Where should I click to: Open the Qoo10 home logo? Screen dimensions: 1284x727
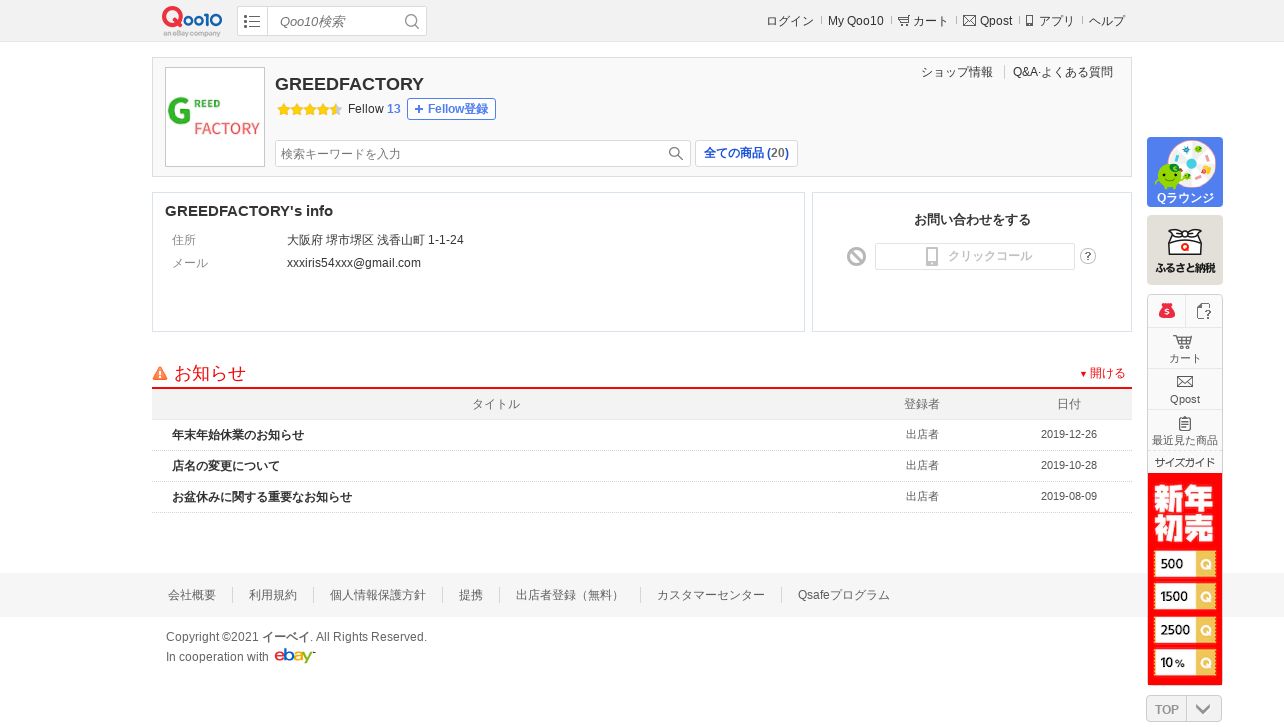point(192,21)
